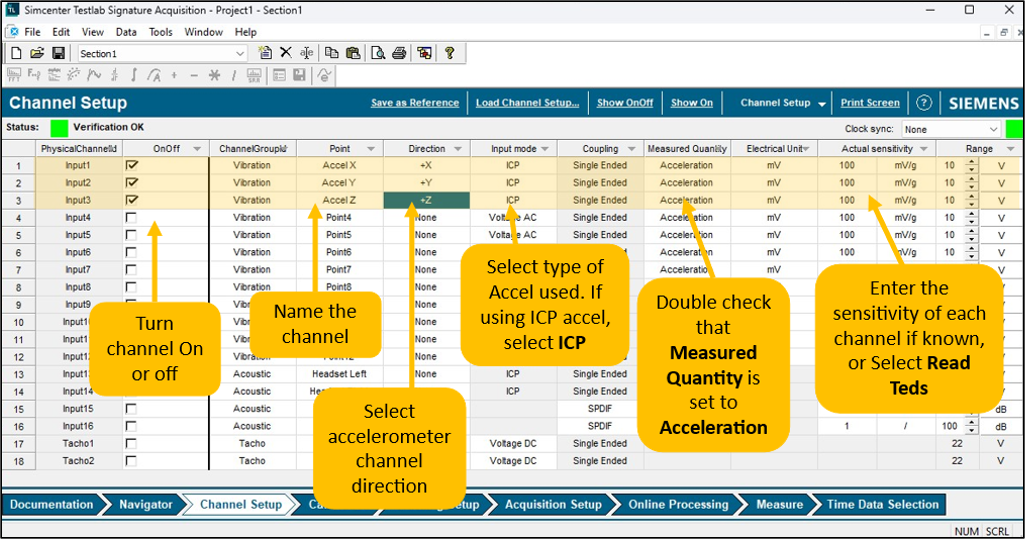
Task: Click the Range spinner for Input16 row
Action: click(x=971, y=426)
